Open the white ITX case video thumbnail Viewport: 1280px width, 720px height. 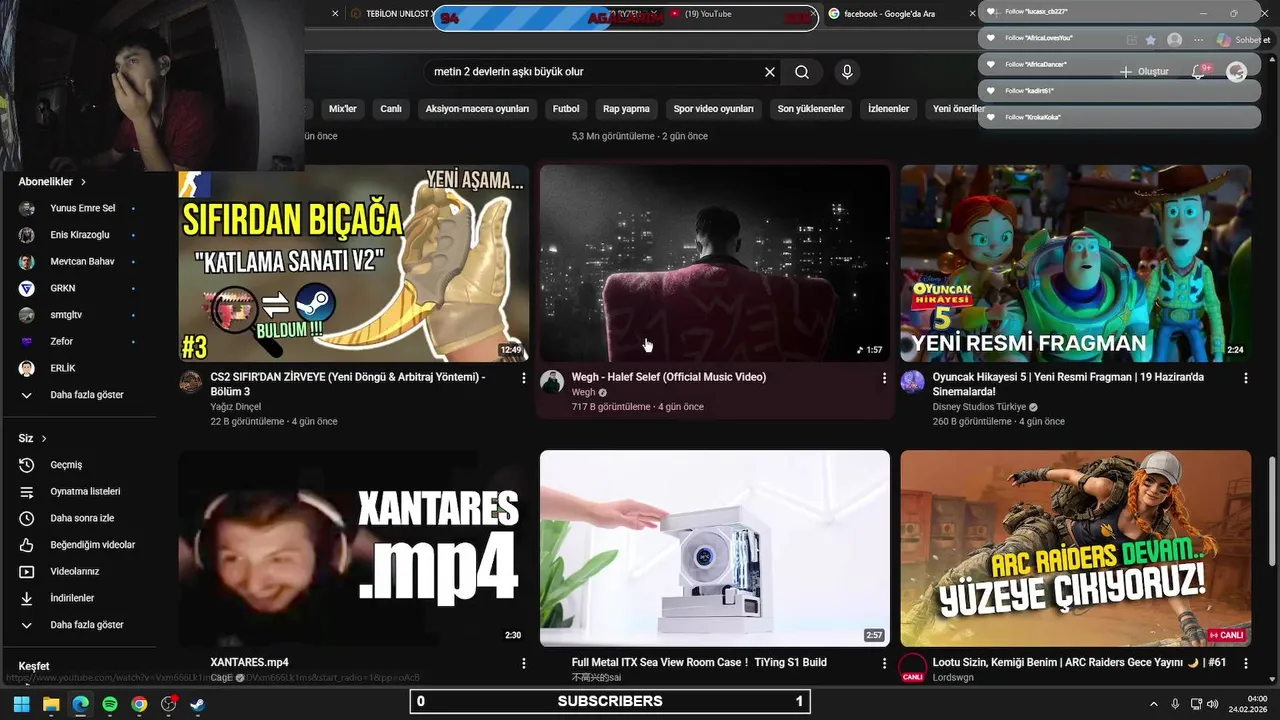pyautogui.click(x=715, y=548)
